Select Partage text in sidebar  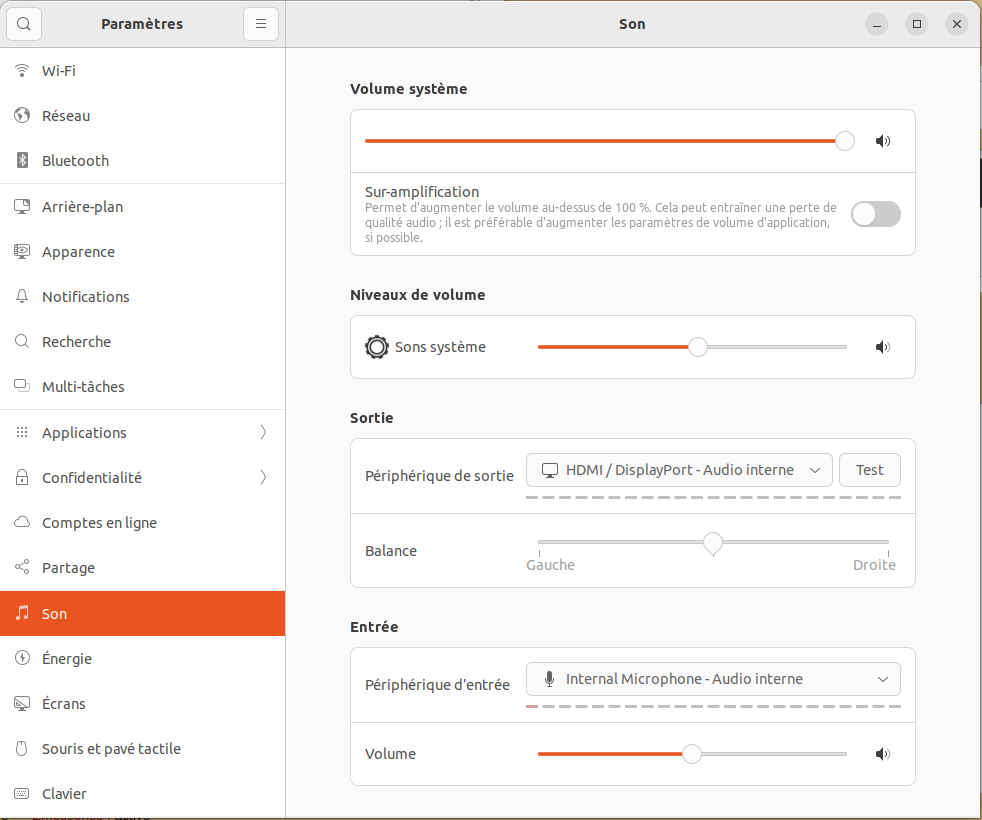[68, 568]
